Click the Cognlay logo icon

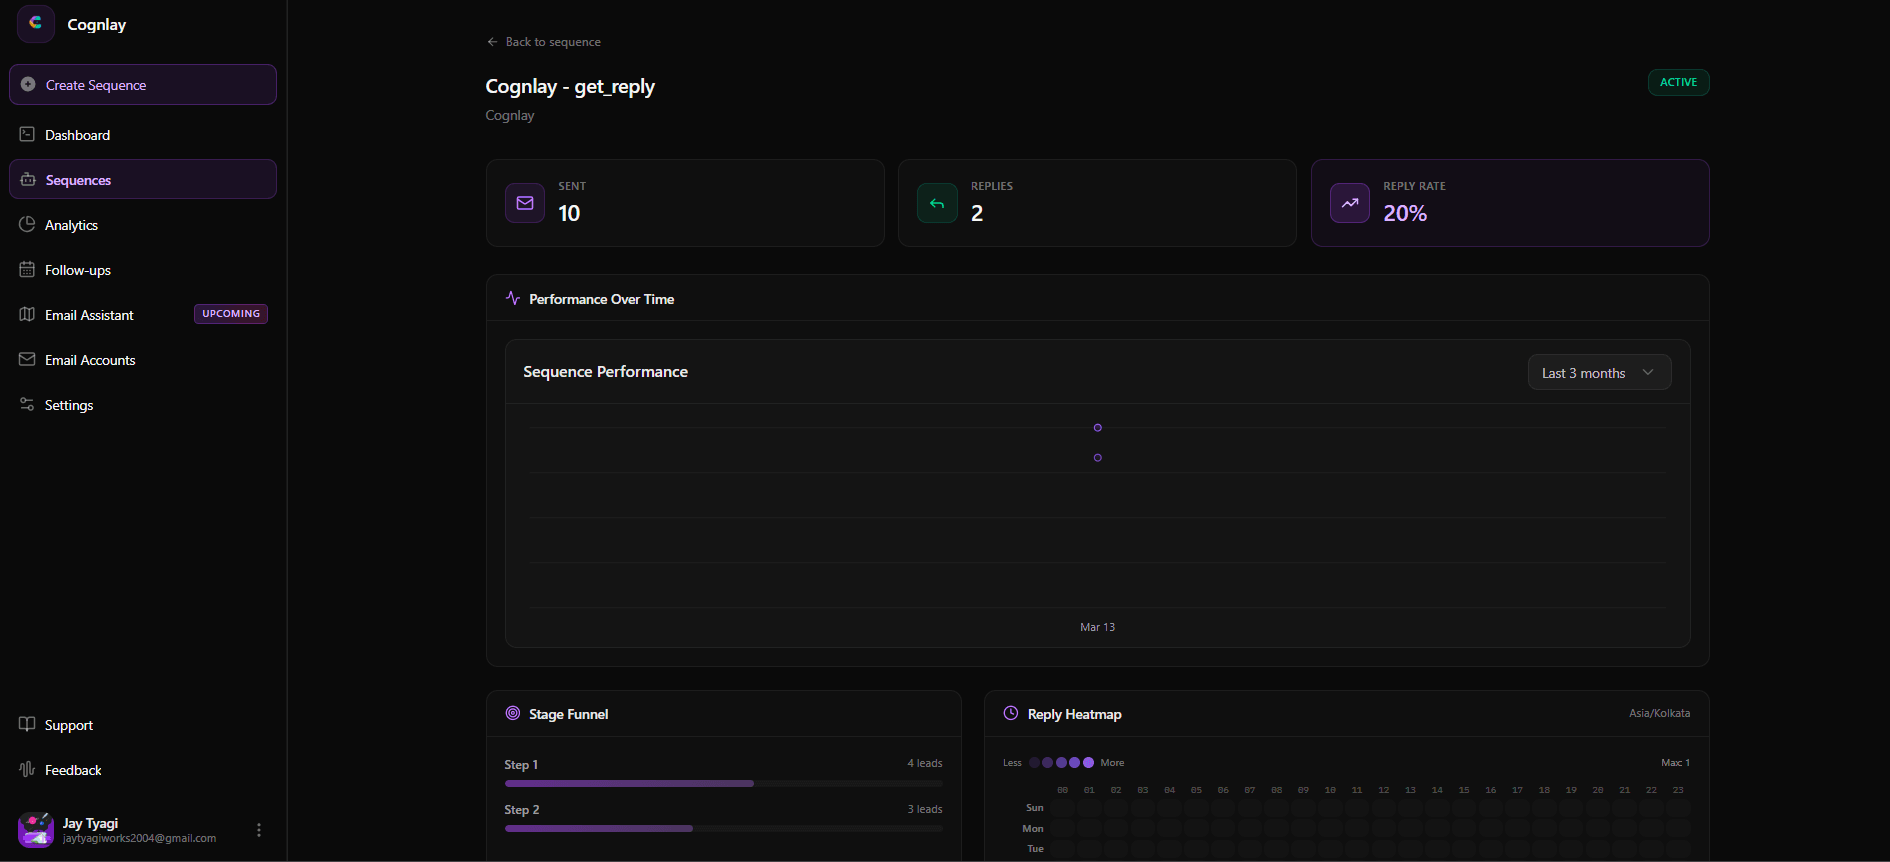[36, 24]
